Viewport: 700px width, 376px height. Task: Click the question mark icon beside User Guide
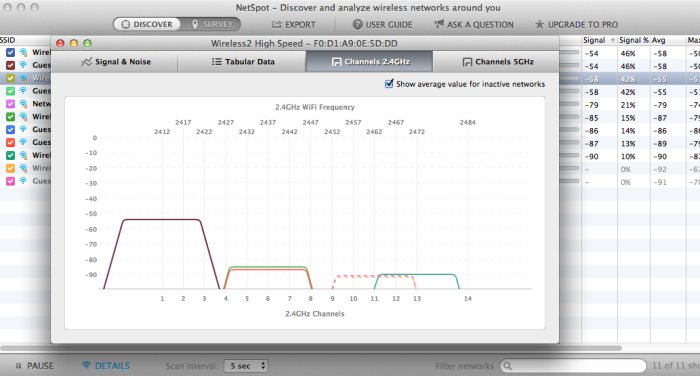pyautogui.click(x=357, y=24)
